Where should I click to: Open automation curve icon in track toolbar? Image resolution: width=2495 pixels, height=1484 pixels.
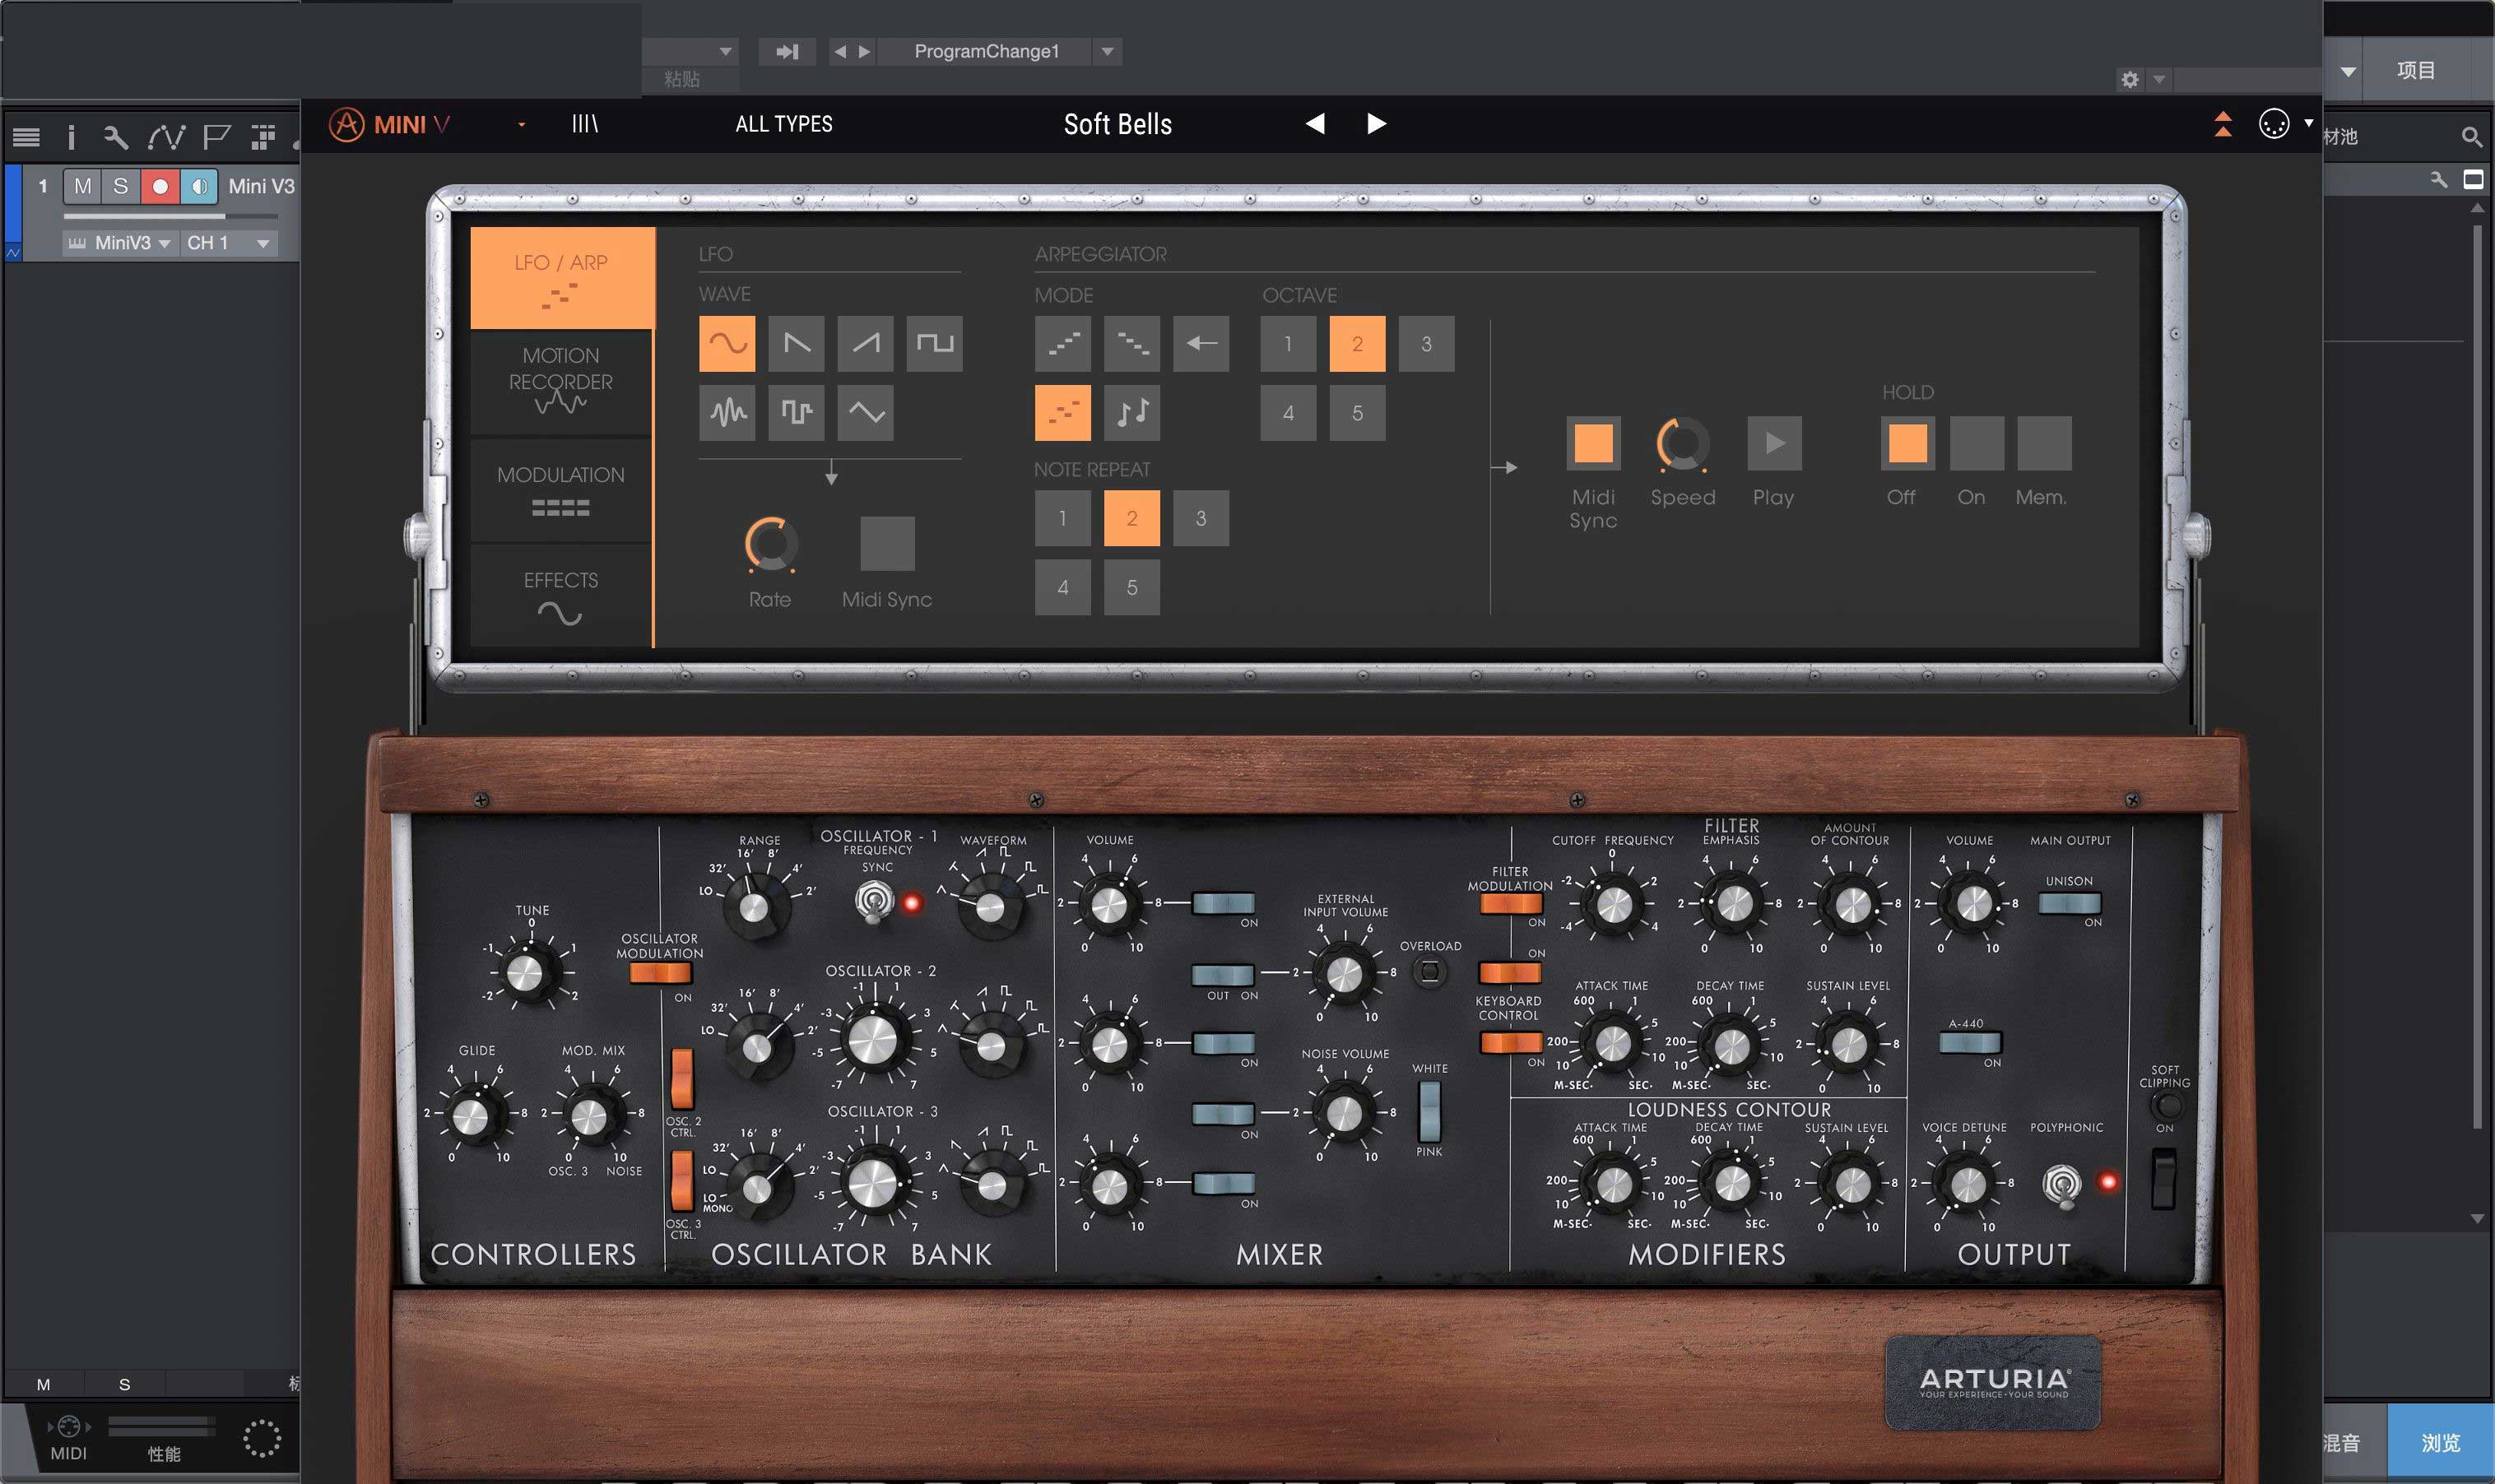click(x=166, y=137)
